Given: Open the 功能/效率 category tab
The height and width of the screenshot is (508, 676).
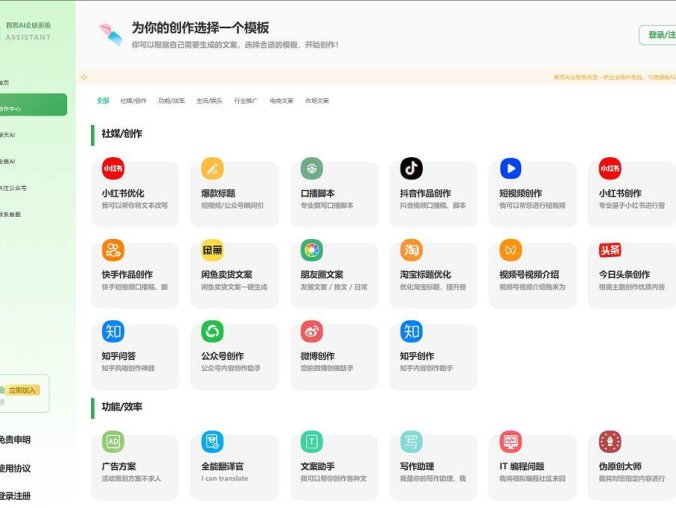Looking at the screenshot, I should (x=171, y=100).
